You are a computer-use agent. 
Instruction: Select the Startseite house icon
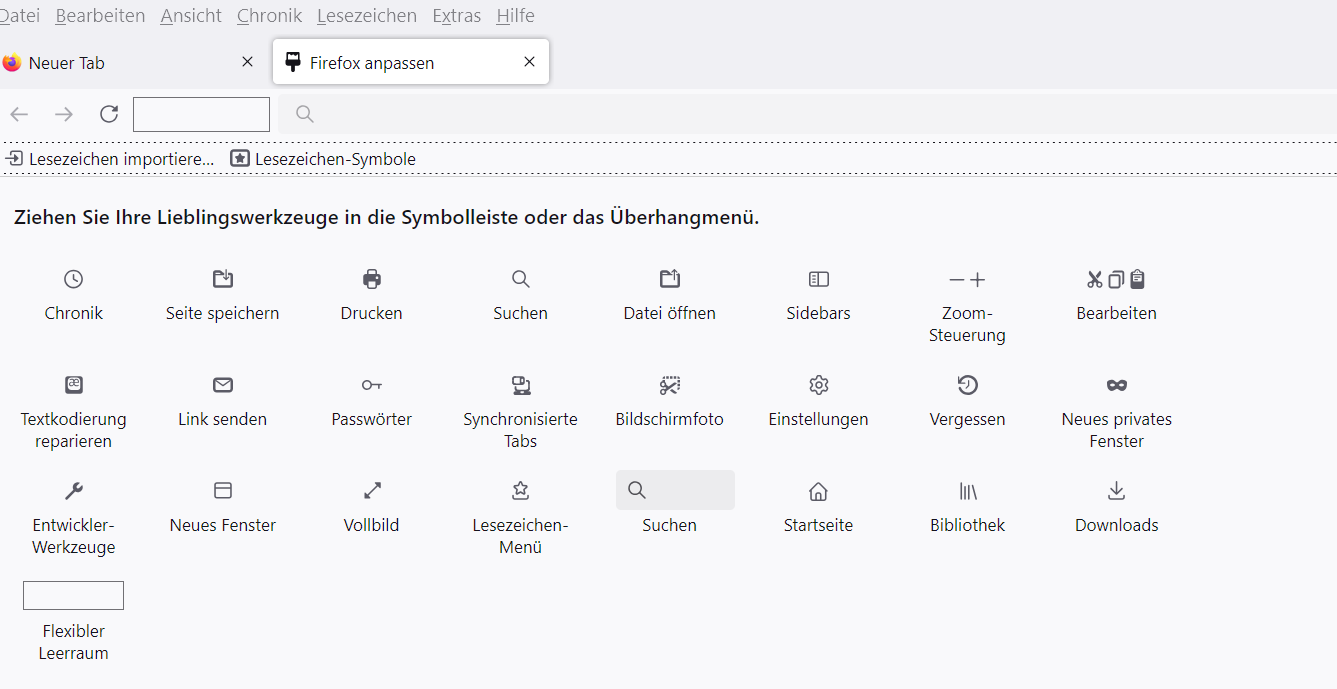pyautogui.click(x=819, y=491)
